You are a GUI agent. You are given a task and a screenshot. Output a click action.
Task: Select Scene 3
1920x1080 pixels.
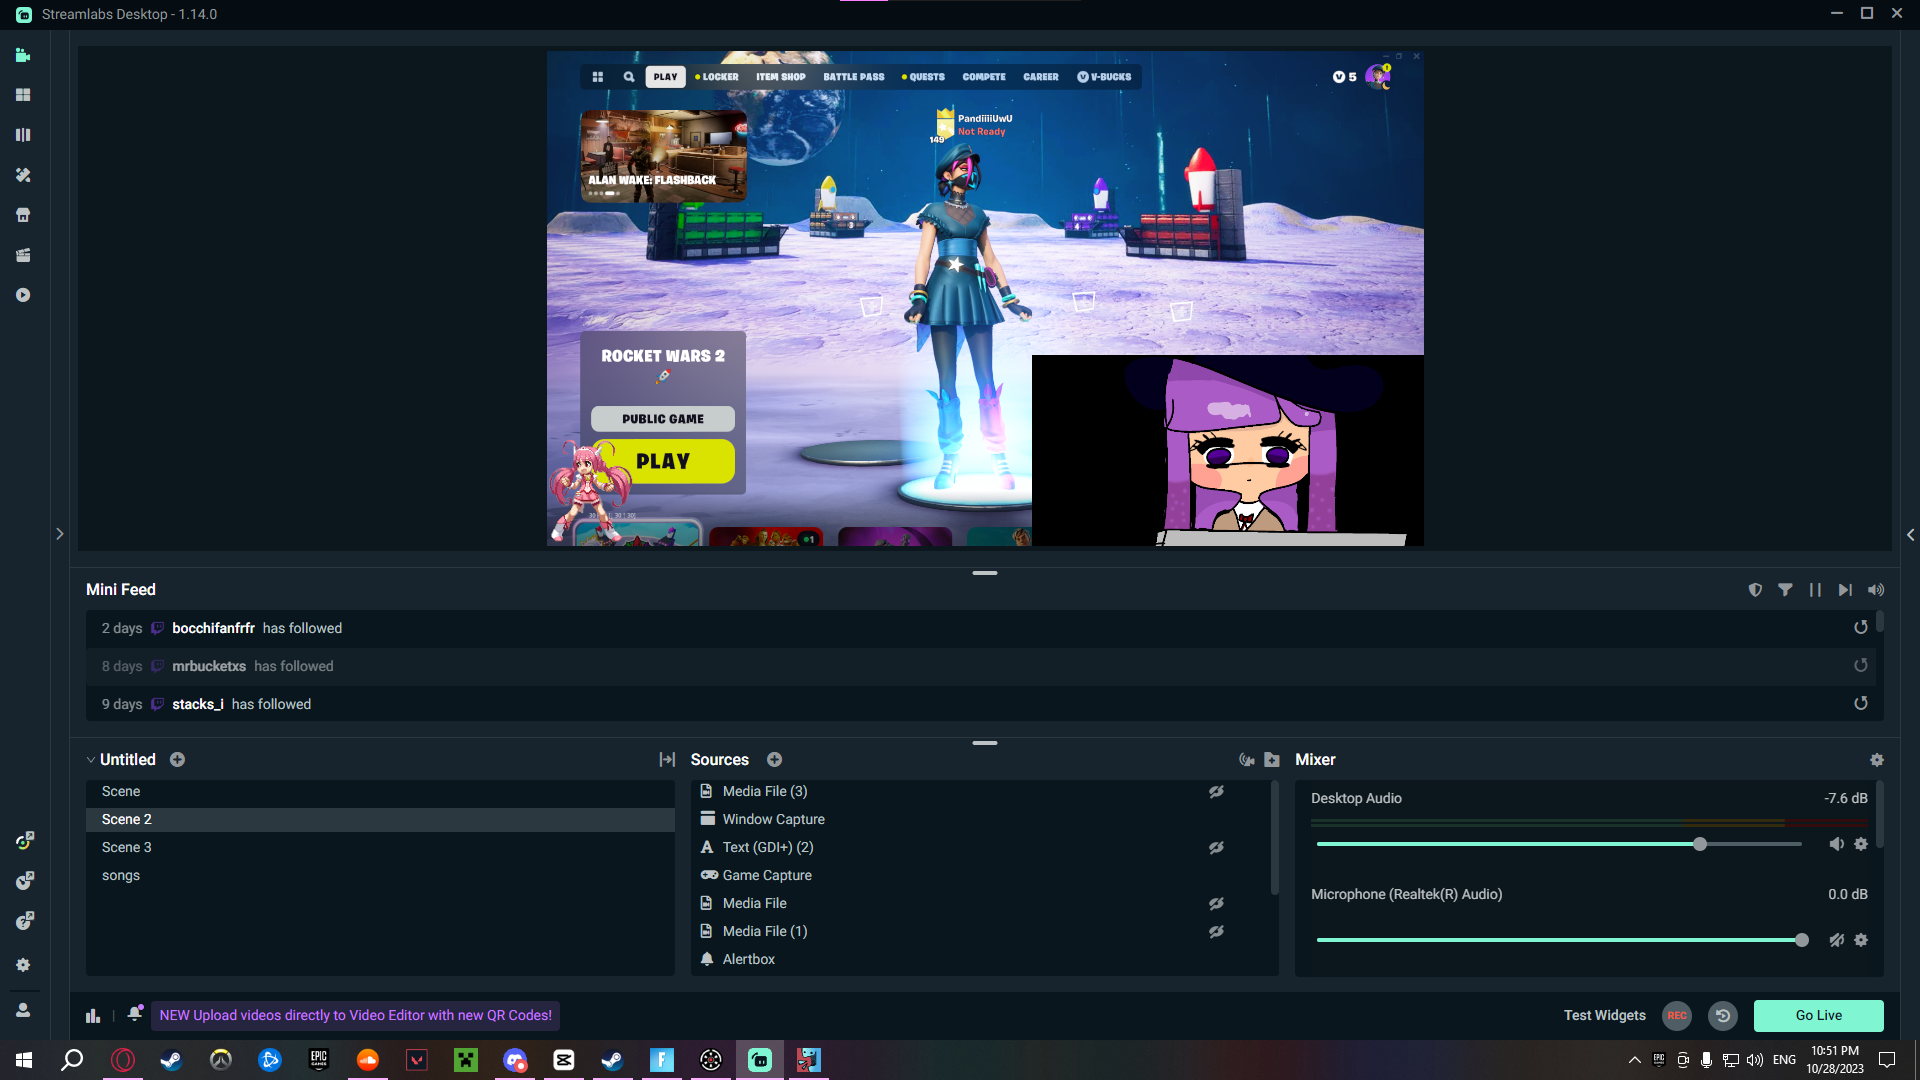coord(380,847)
